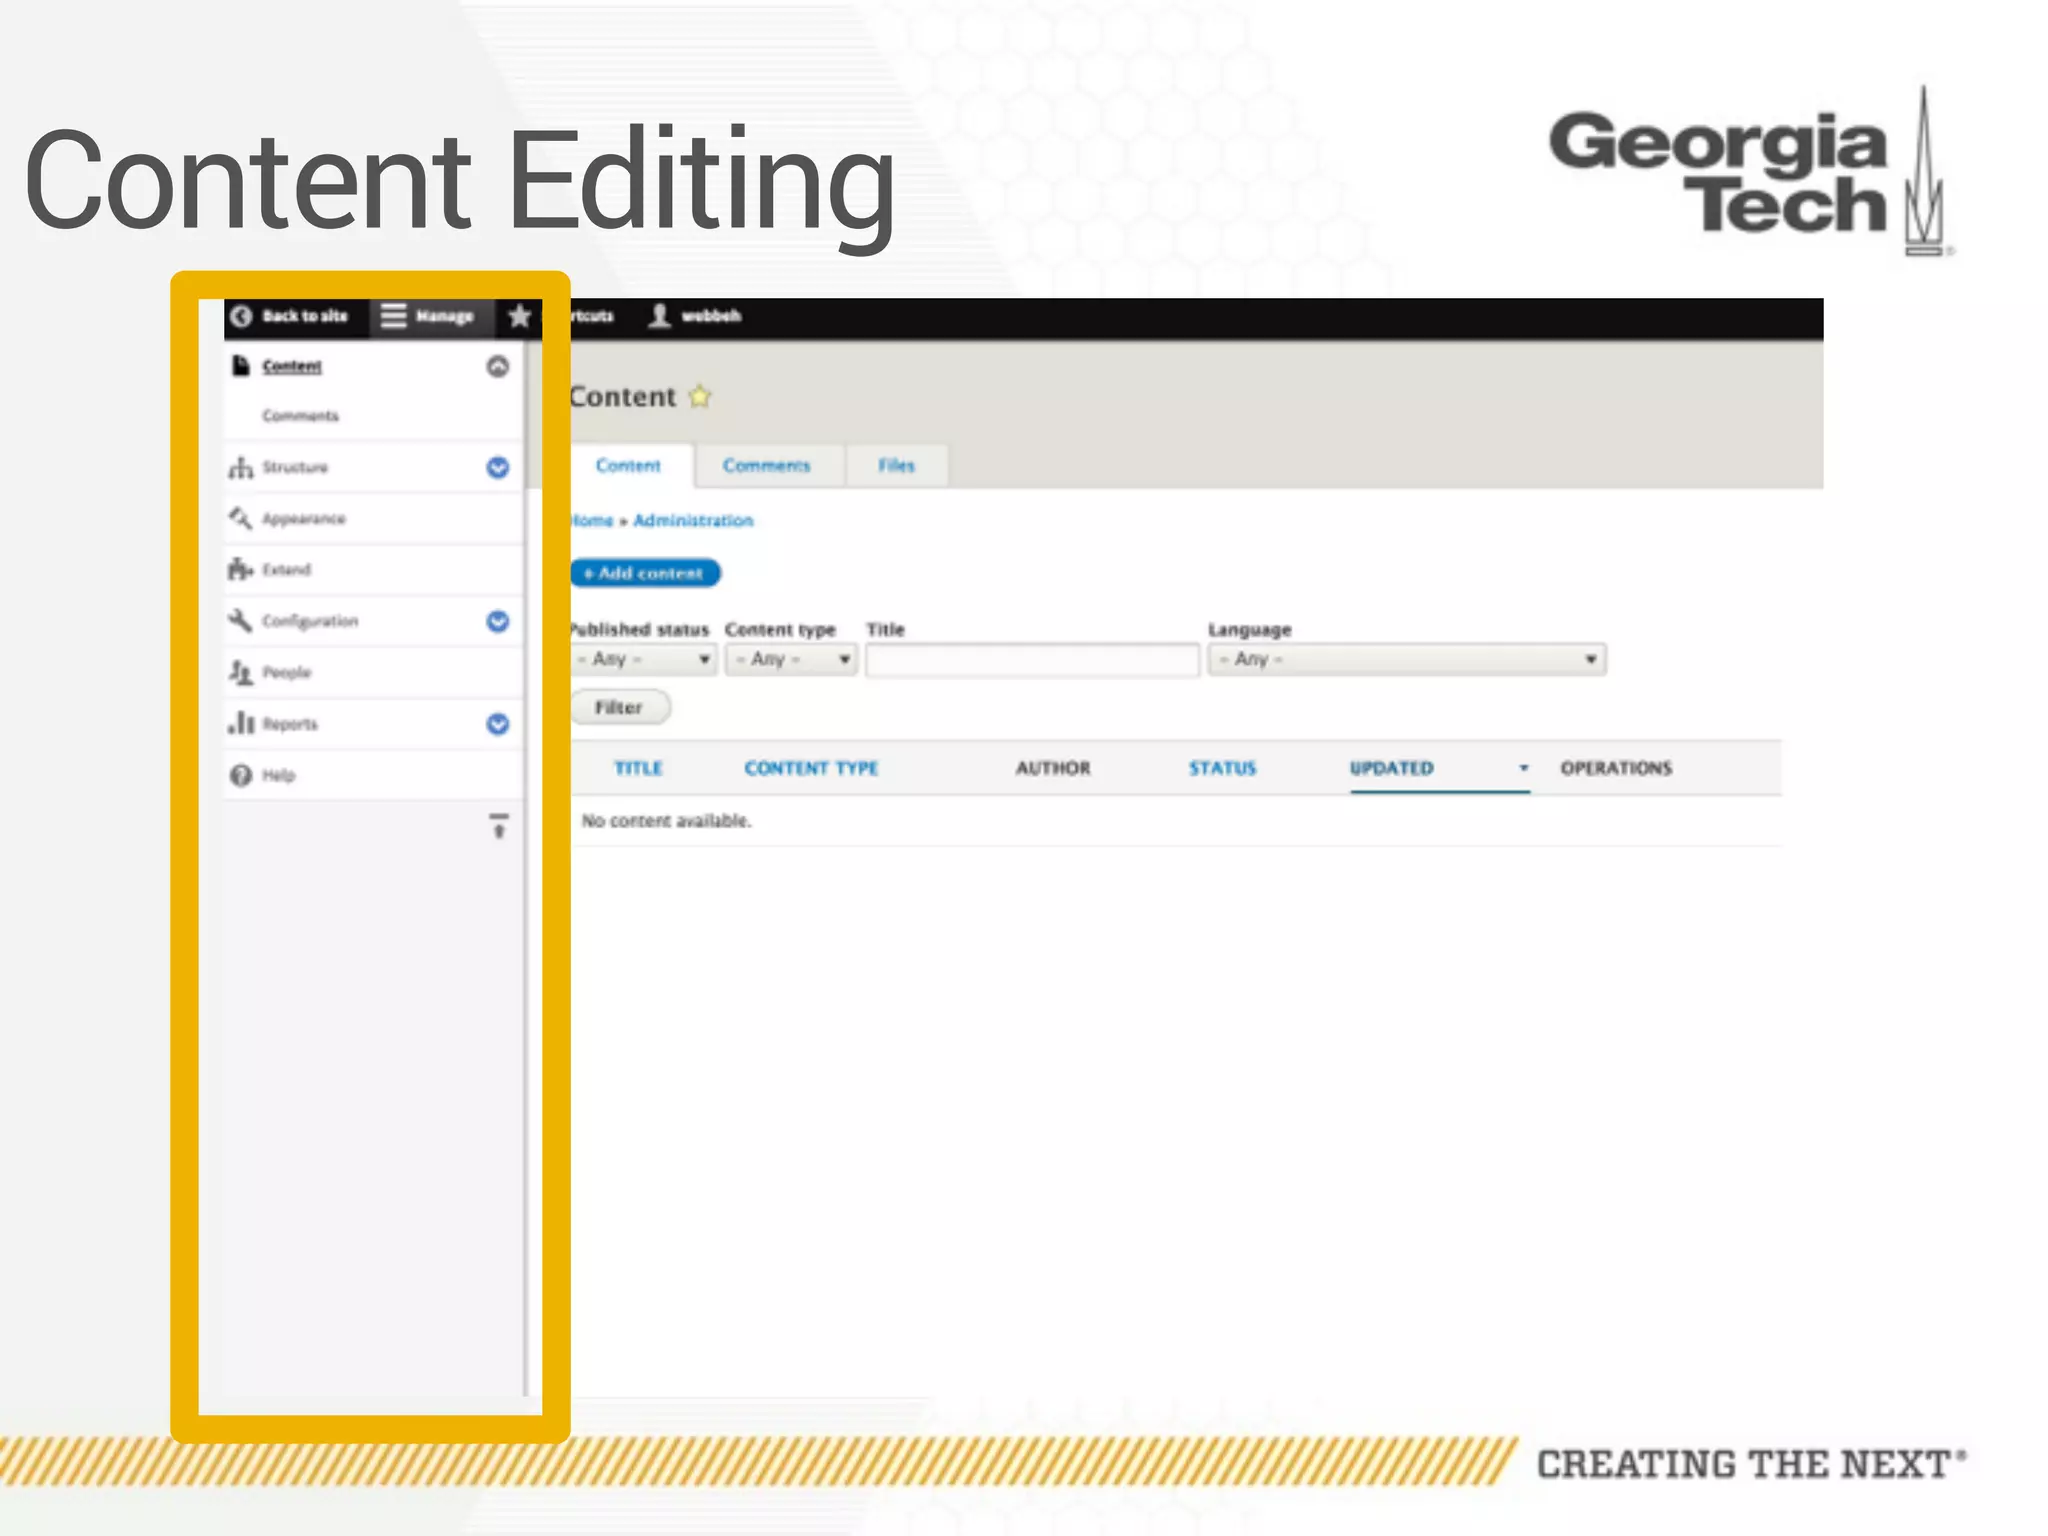Sort table by Content Type column
Screen dimensions: 2048x1536
pyautogui.click(x=811, y=768)
